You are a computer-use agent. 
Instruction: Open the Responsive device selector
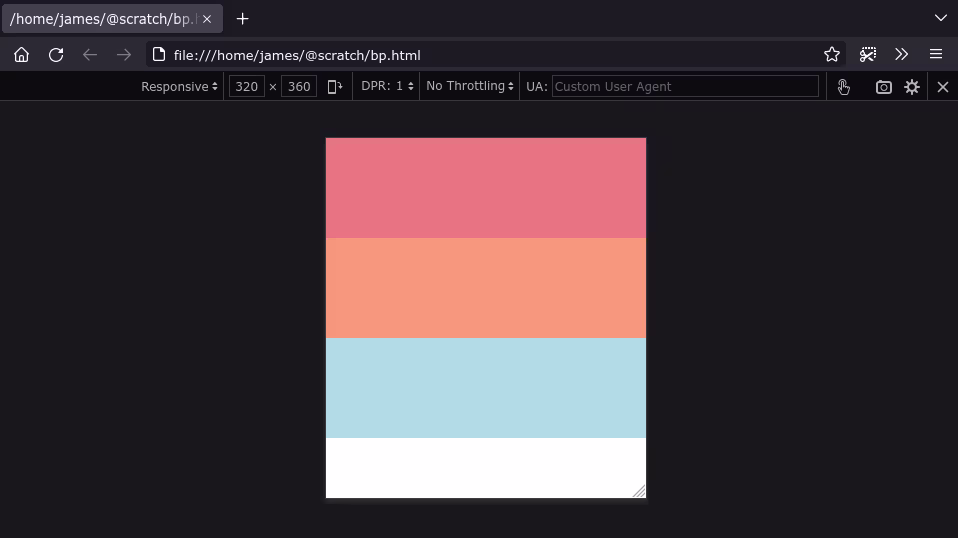pos(179,87)
